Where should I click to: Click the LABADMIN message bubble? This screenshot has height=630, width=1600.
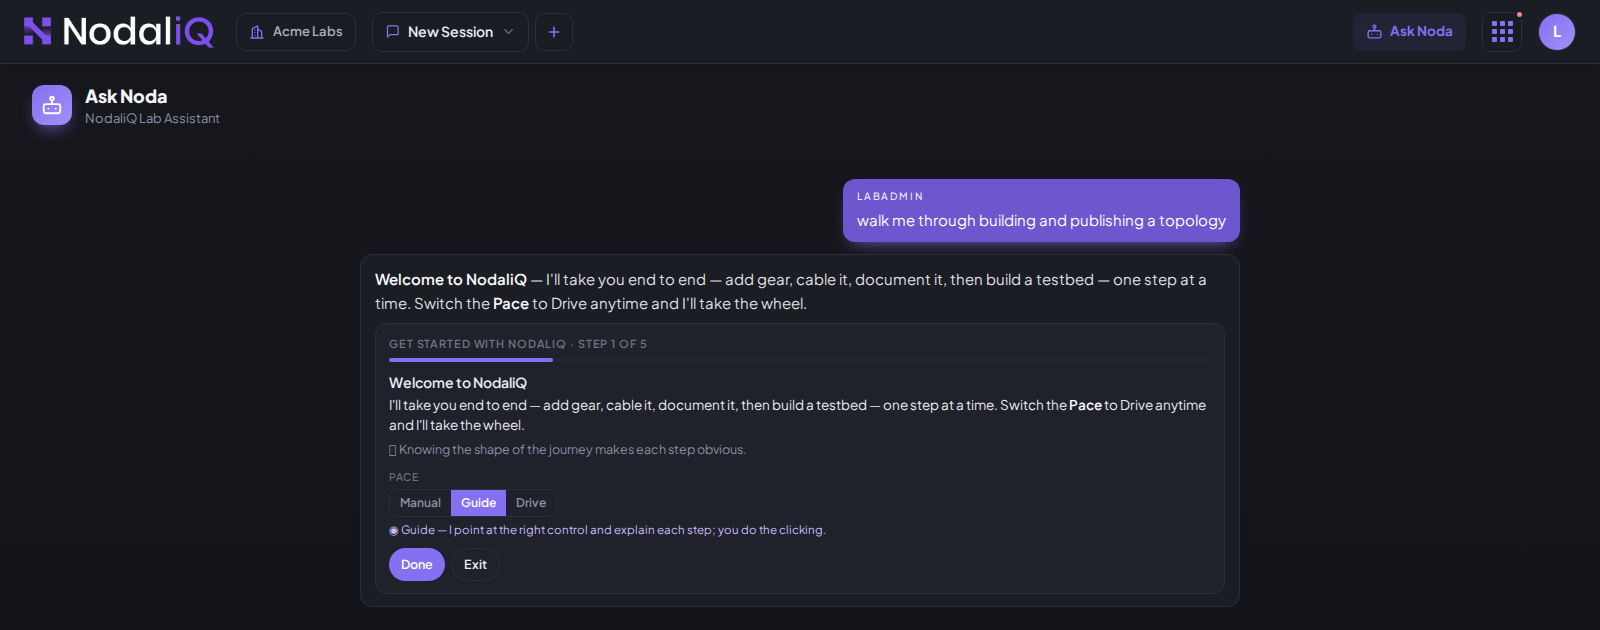pyautogui.click(x=1041, y=211)
